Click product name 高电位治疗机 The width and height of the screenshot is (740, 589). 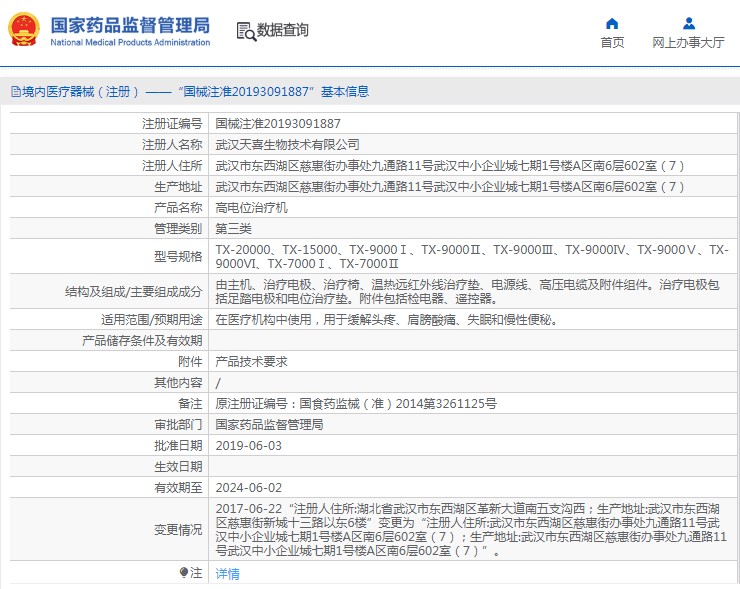[252, 208]
